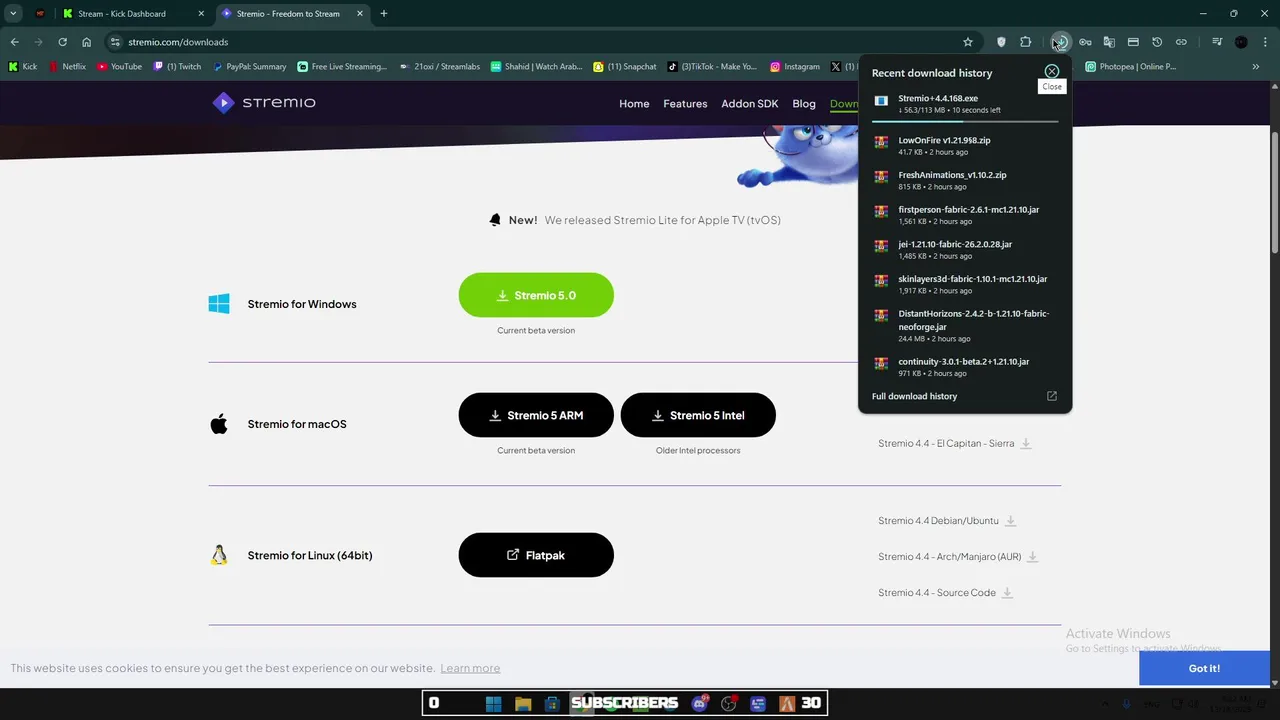1280x720 pixels.
Task: Close the Stream - Kick Dashboard tab
Action: [x=200, y=14]
